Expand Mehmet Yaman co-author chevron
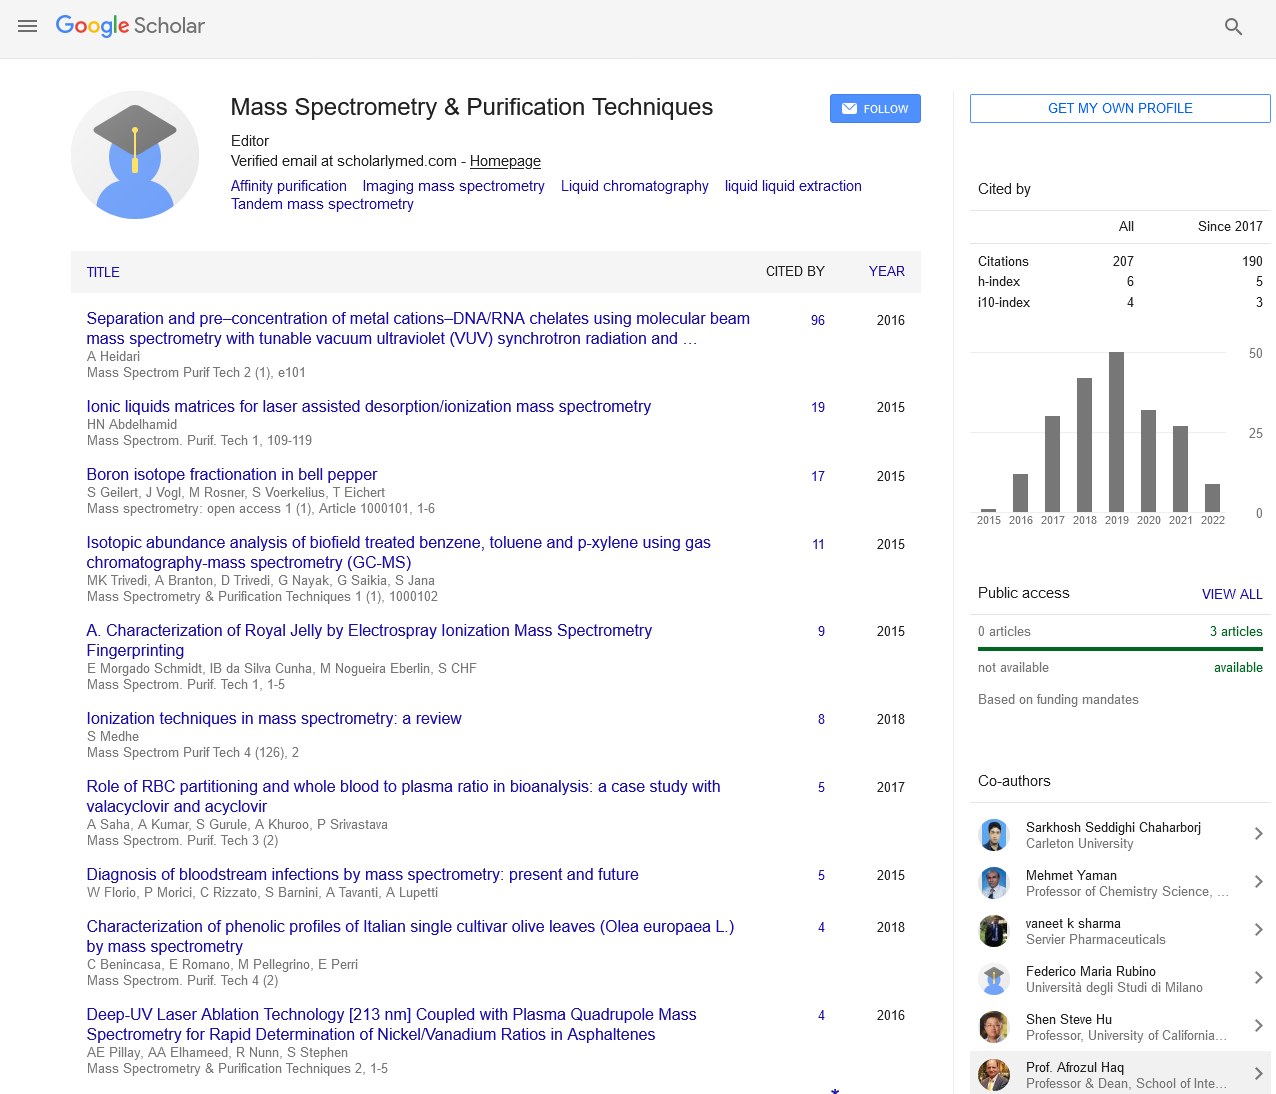 pyautogui.click(x=1258, y=882)
